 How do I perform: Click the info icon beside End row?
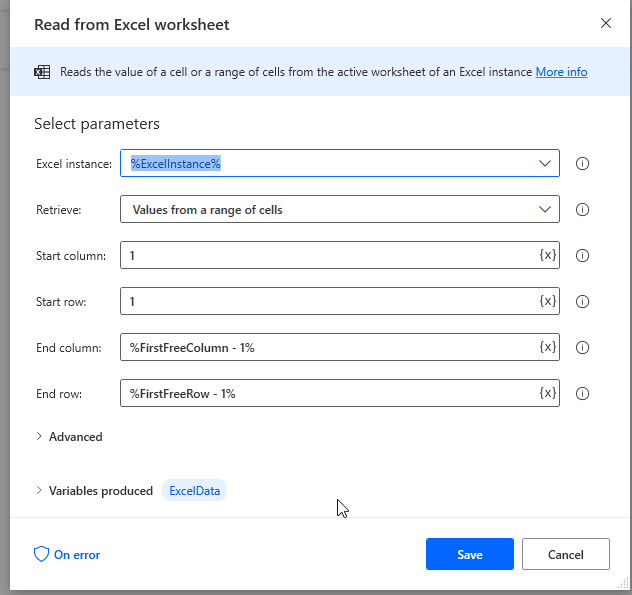[582, 394]
